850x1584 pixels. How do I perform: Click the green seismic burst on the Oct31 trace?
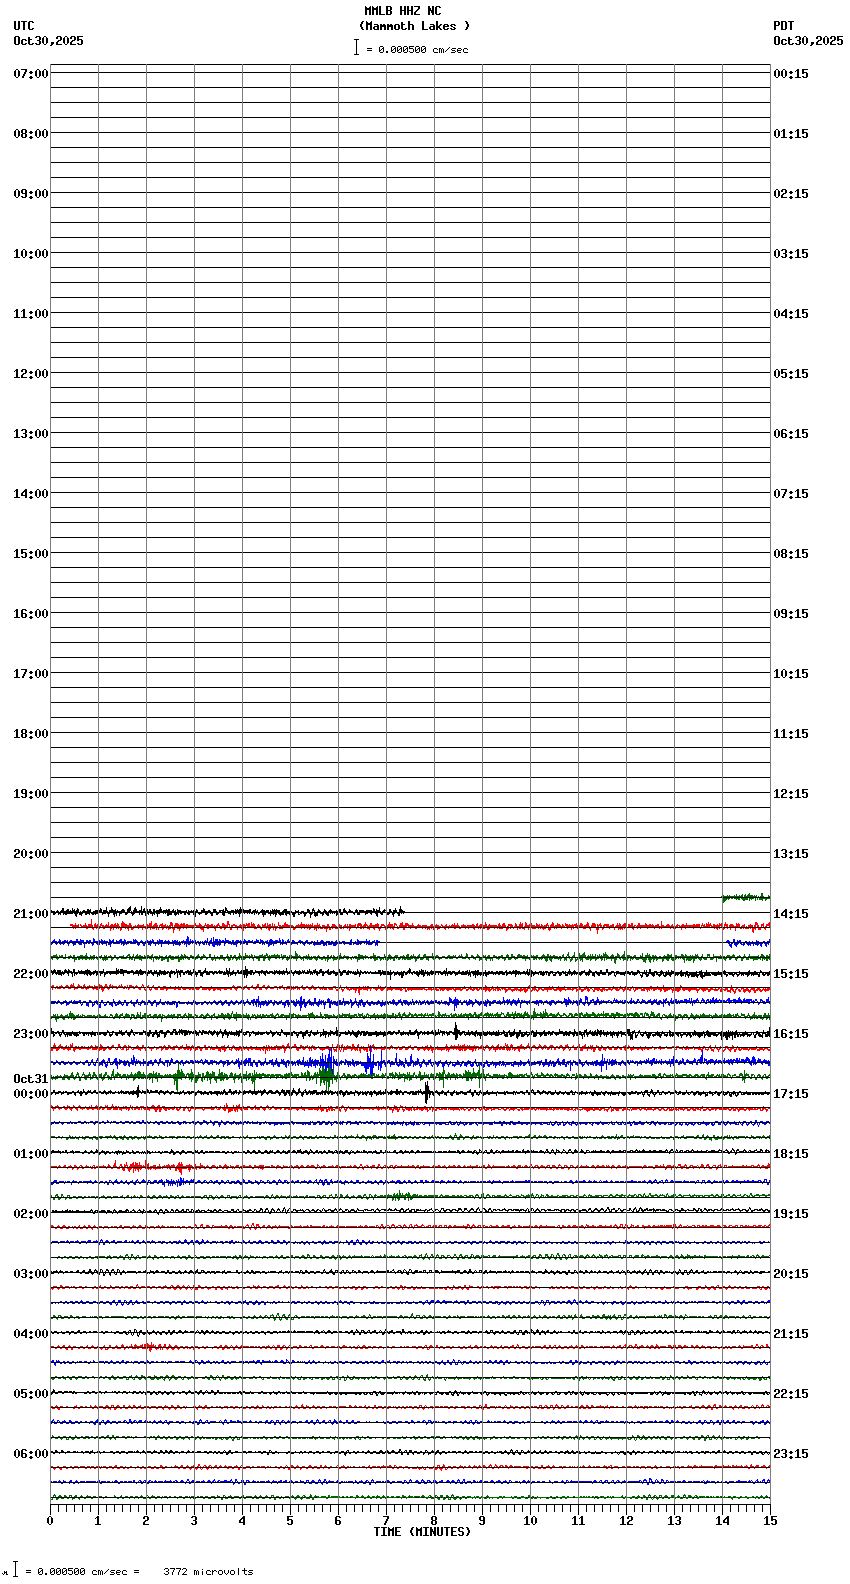pos(325,1076)
